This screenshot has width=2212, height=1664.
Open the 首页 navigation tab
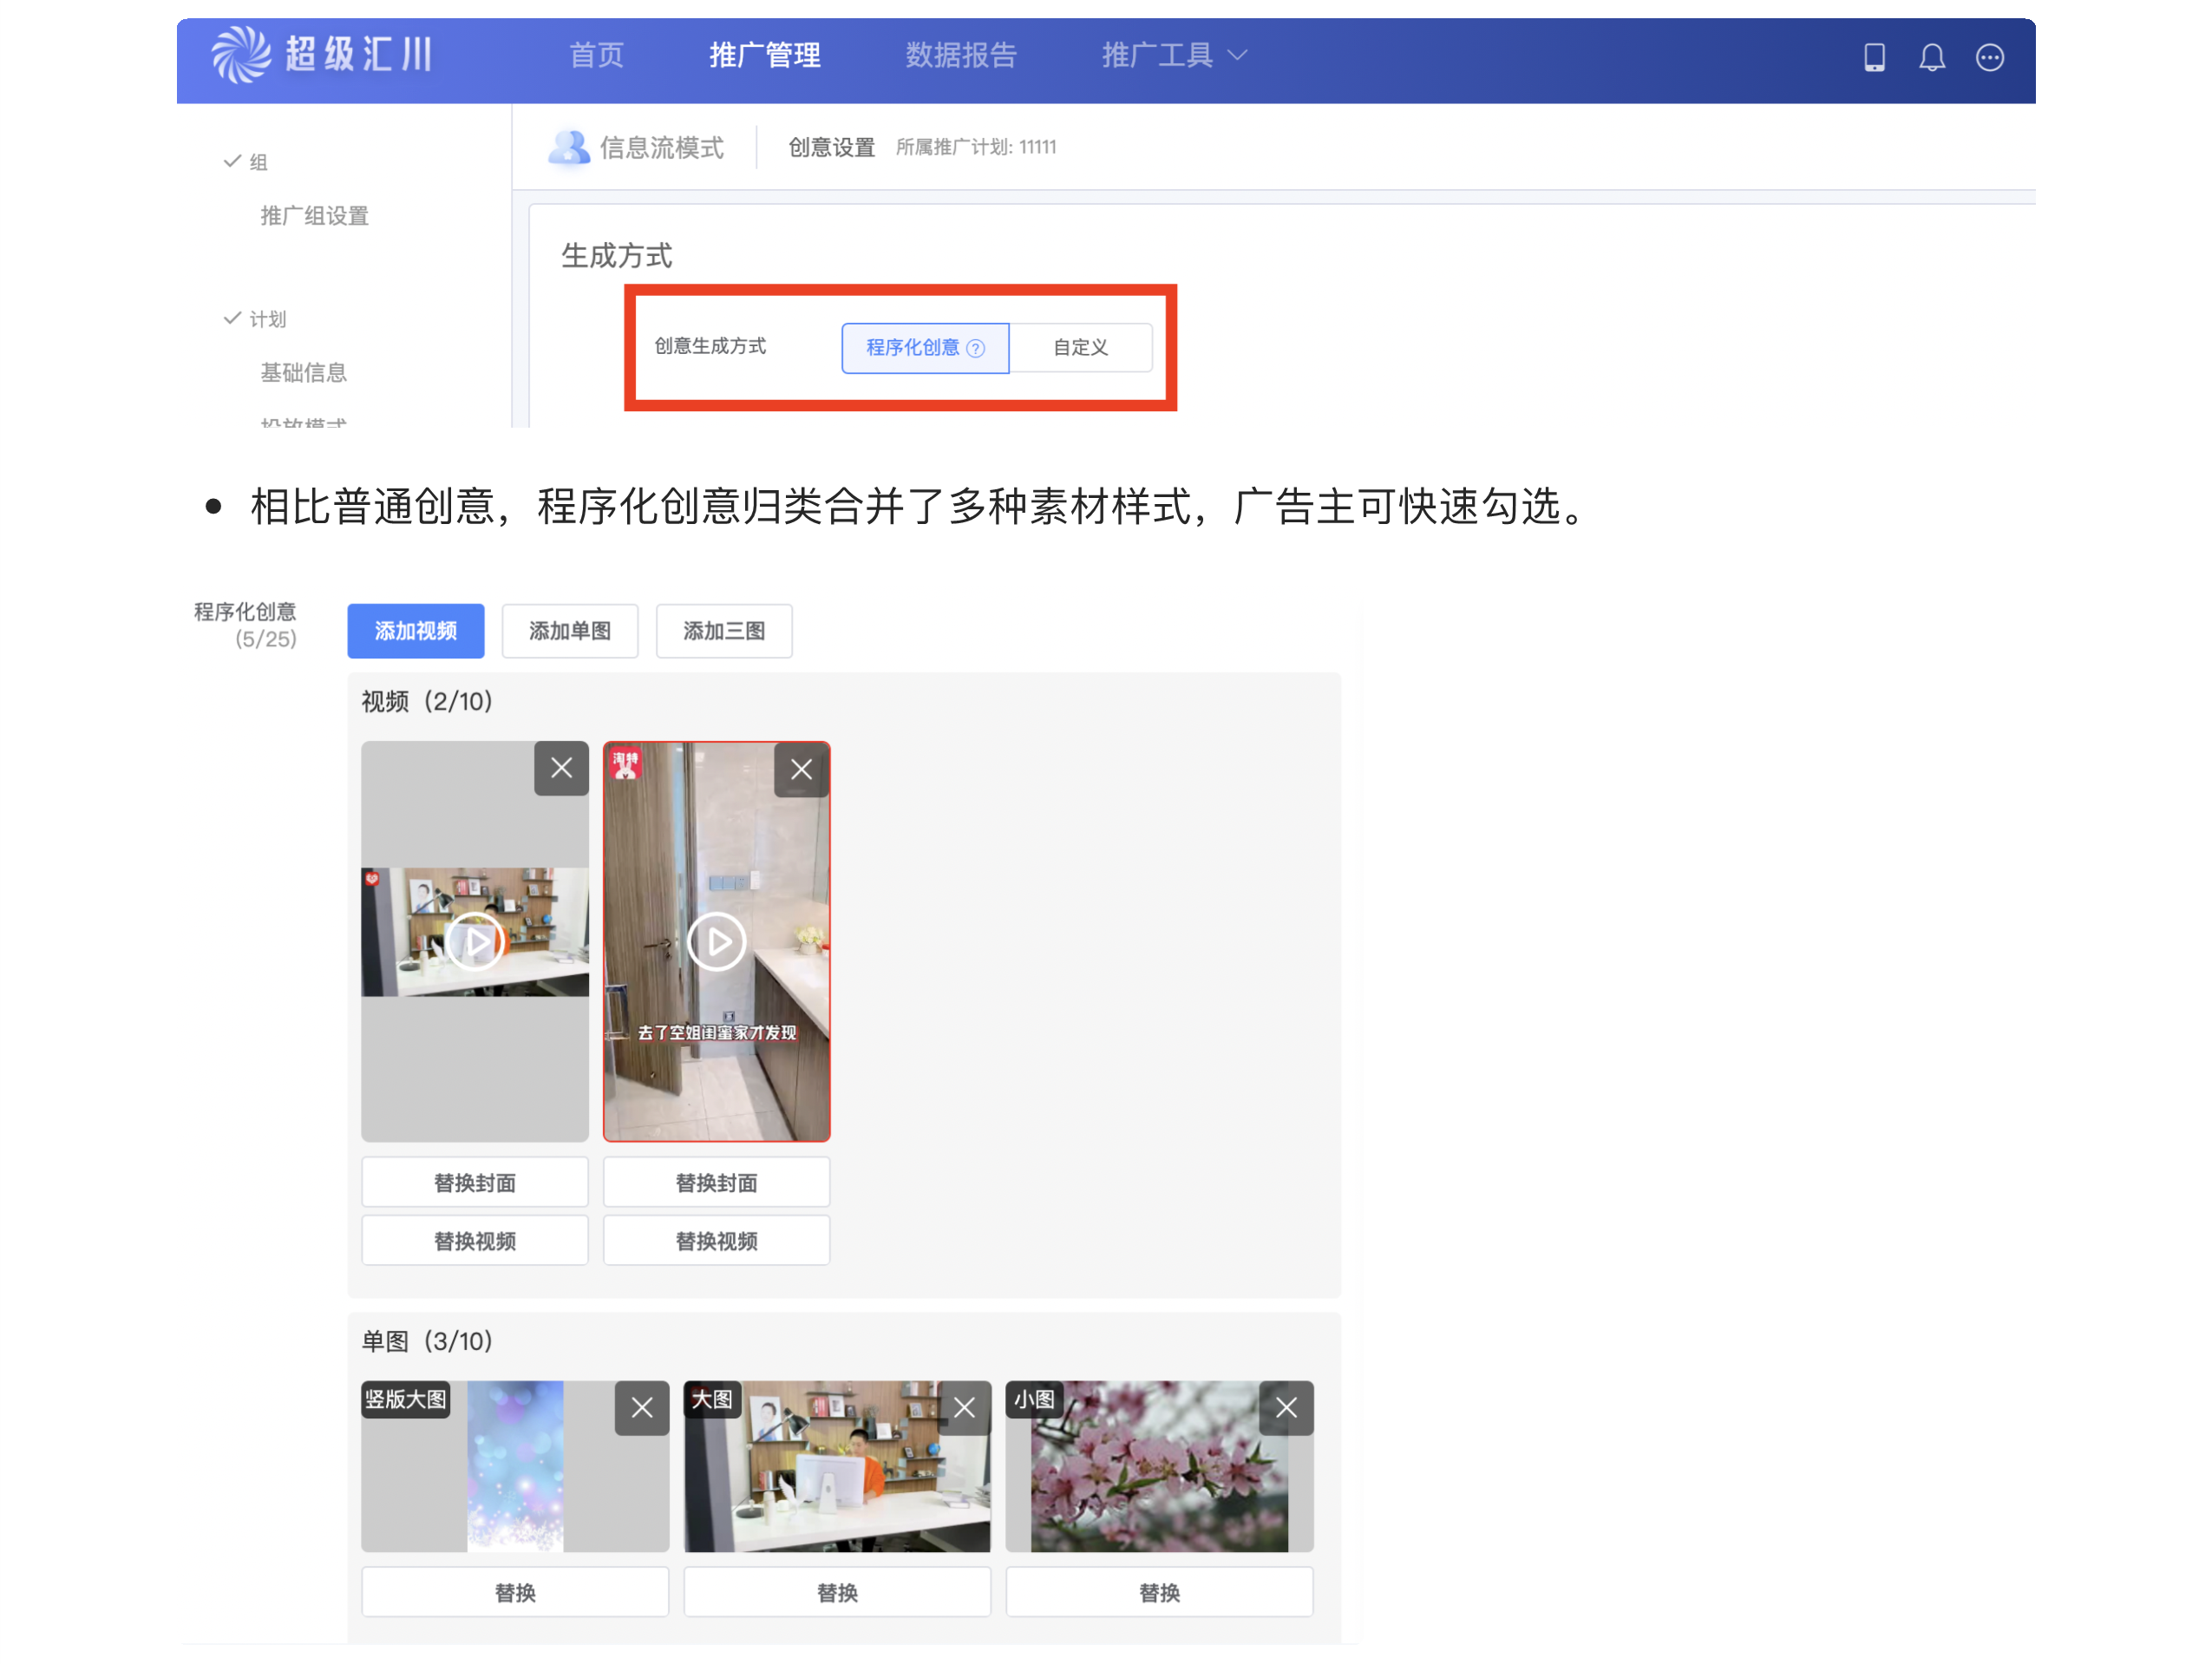click(596, 55)
